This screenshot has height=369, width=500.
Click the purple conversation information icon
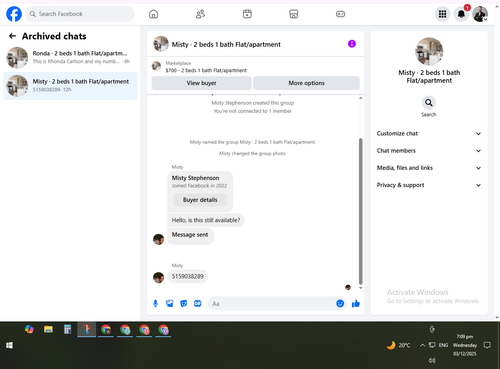point(352,44)
